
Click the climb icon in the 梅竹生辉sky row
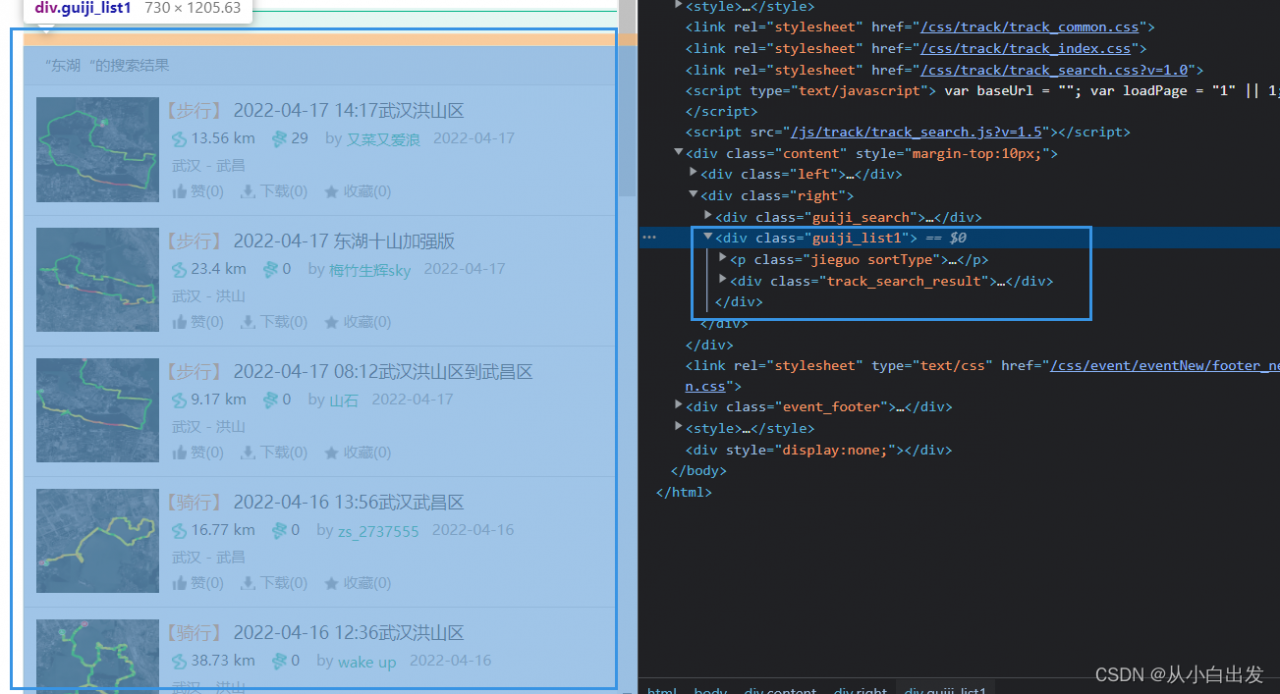click(x=270, y=269)
